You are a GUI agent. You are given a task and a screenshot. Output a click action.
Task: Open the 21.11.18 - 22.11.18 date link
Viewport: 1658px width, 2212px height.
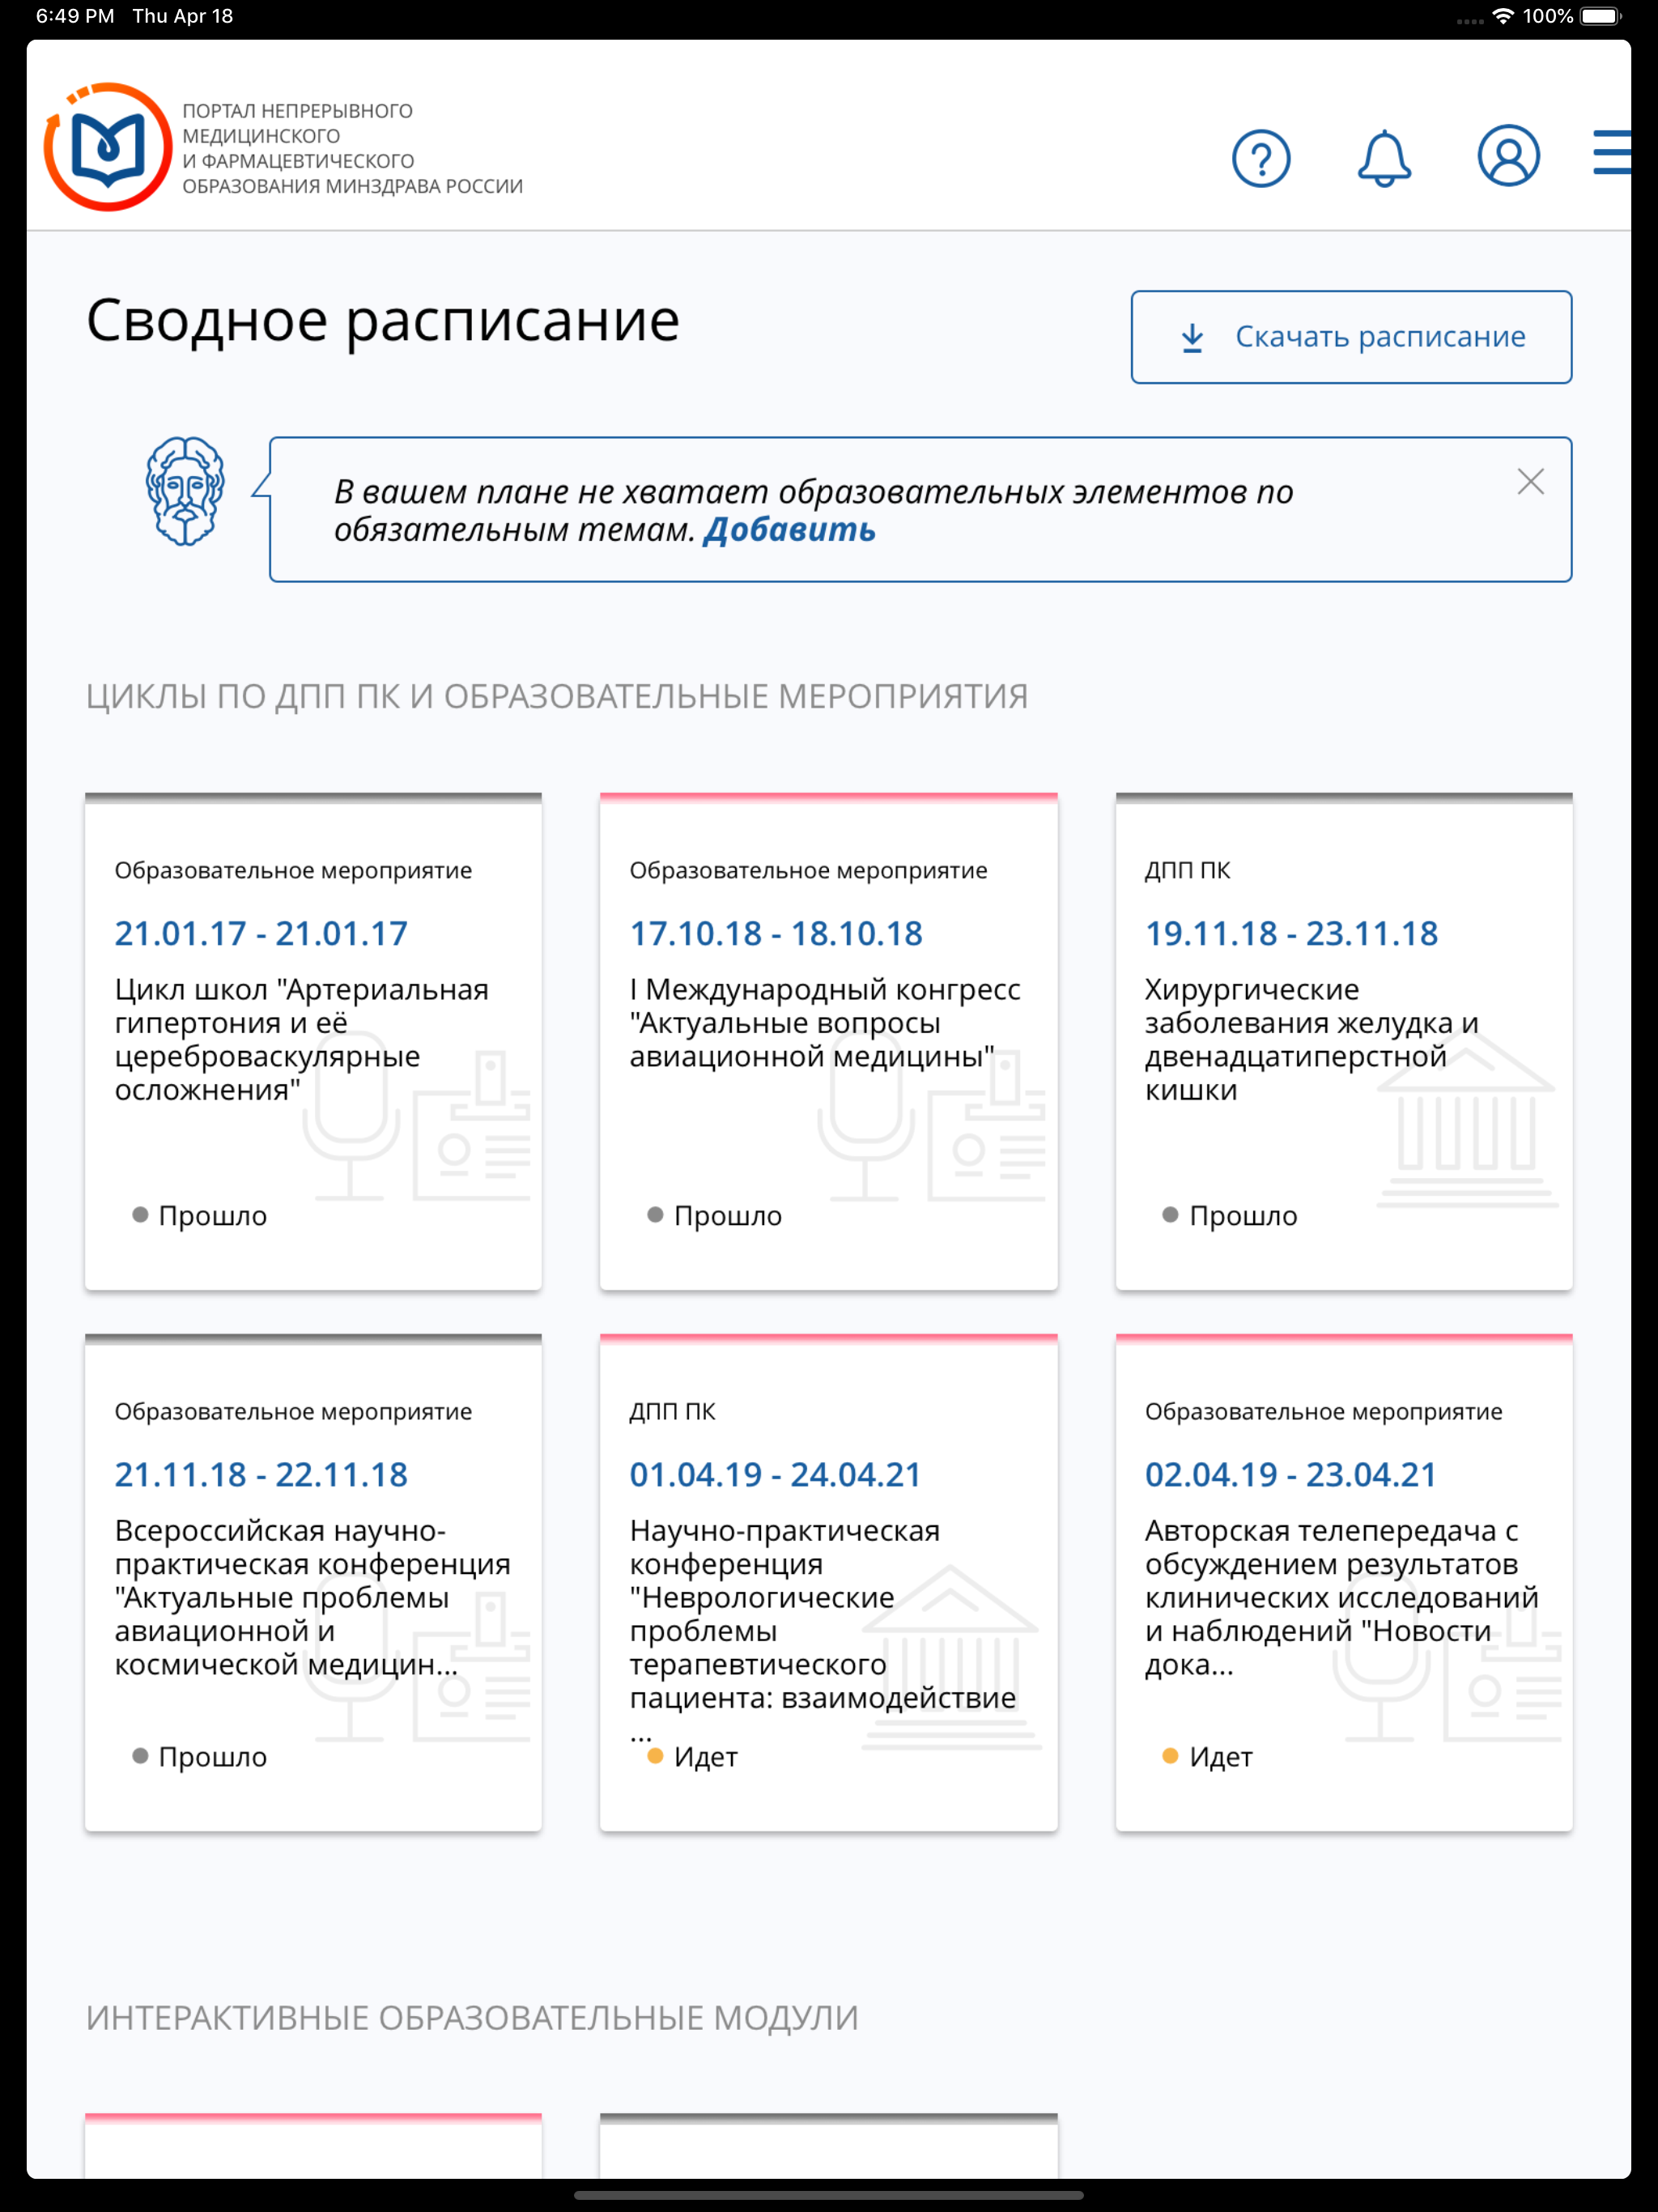[x=261, y=1474]
